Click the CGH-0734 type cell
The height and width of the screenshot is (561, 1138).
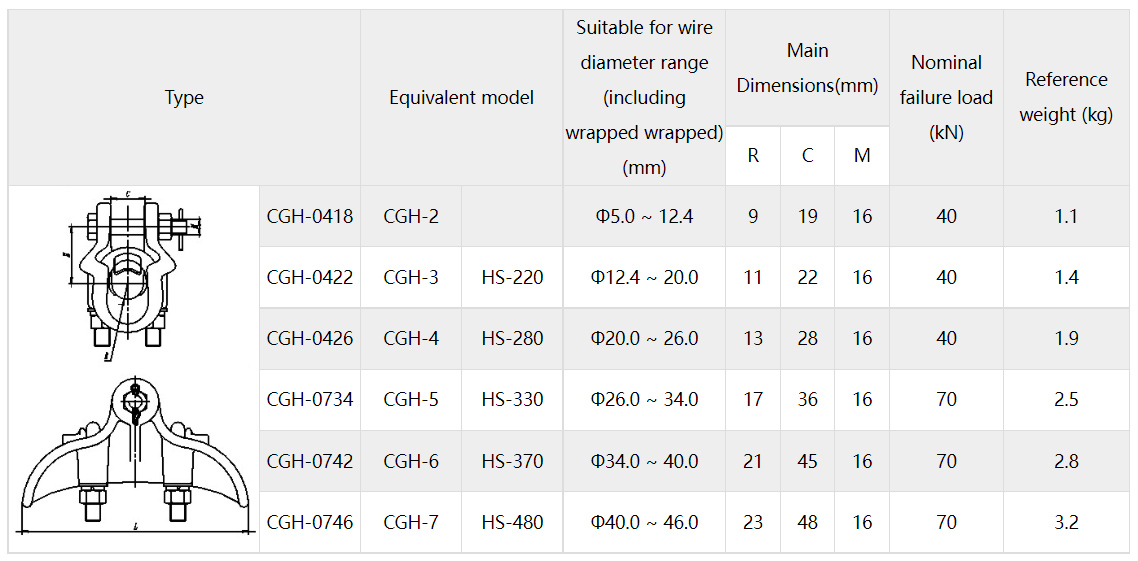tap(310, 399)
